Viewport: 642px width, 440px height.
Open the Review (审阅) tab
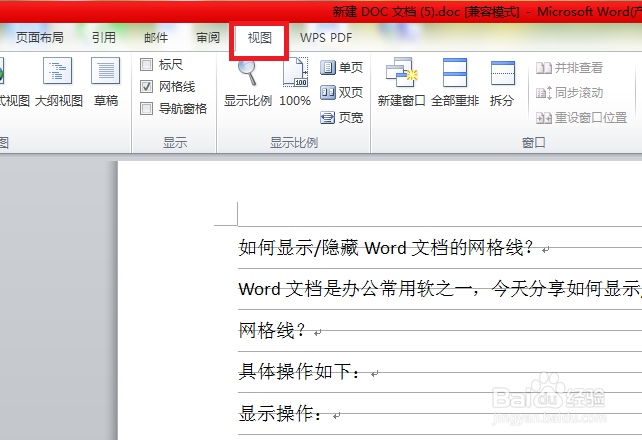point(208,38)
